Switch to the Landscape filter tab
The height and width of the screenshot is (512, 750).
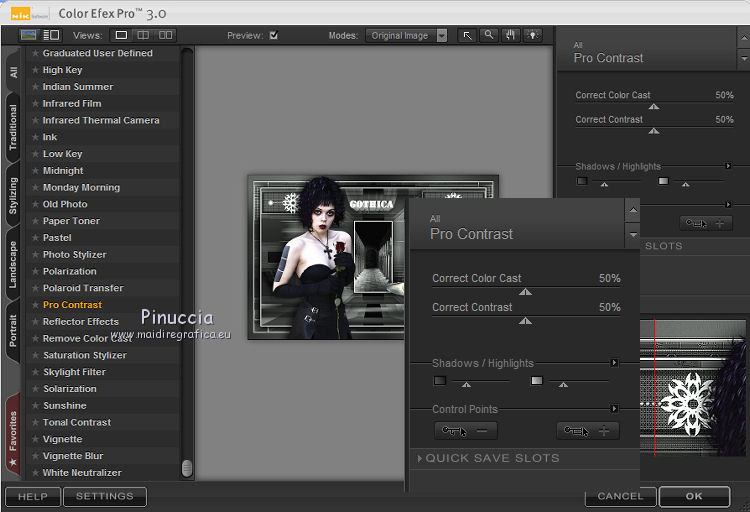point(13,264)
